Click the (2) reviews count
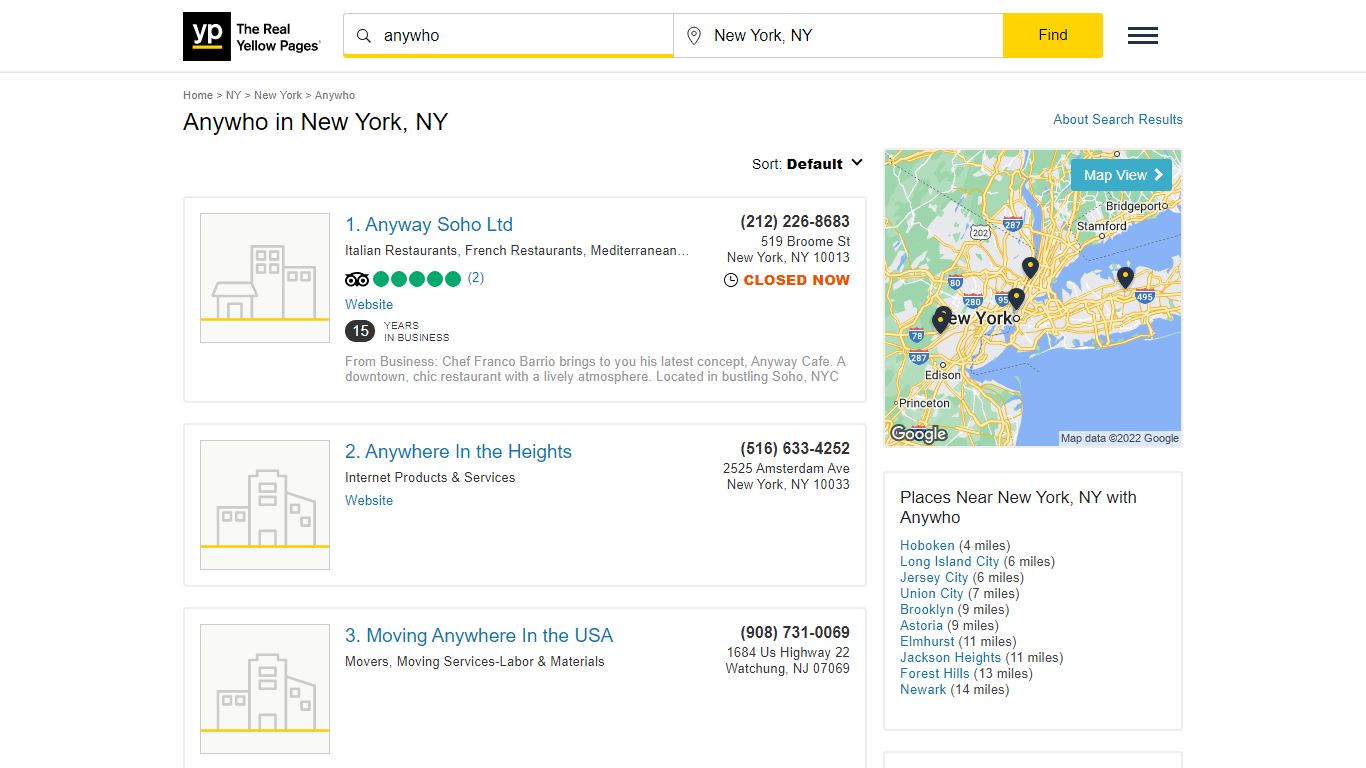Viewport: 1366px width, 768px height. point(476,278)
